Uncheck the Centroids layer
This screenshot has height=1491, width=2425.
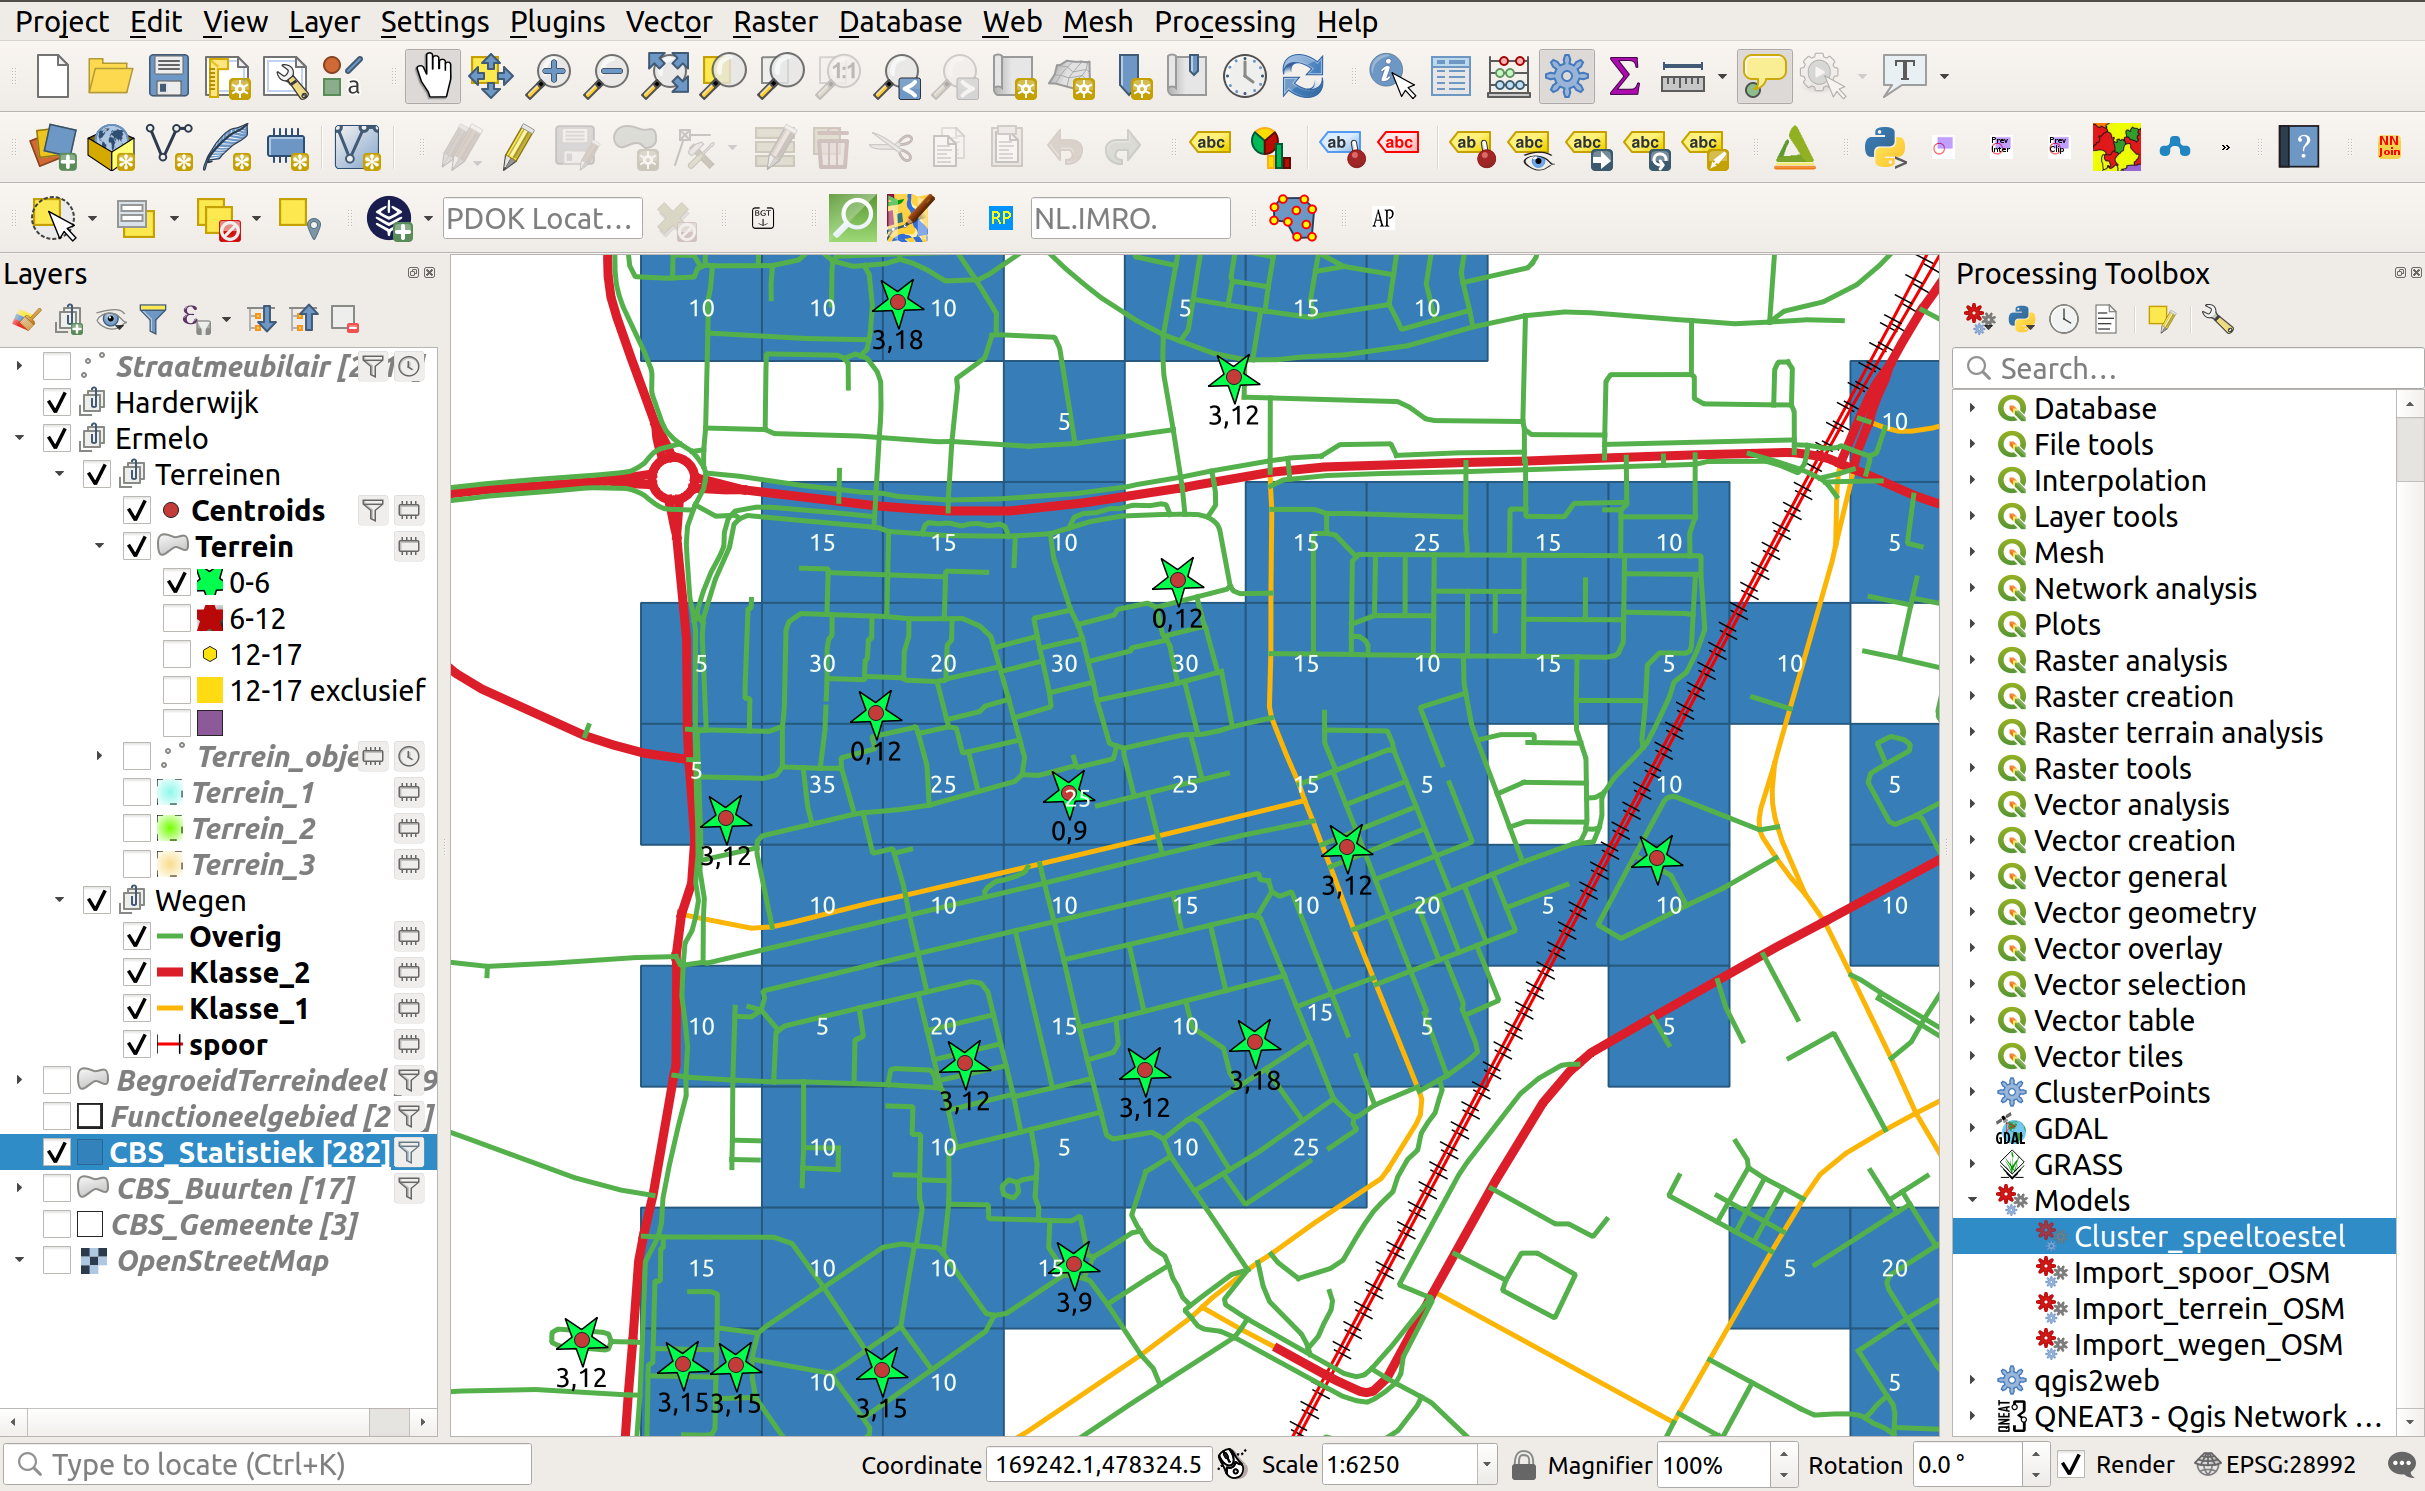tap(137, 511)
